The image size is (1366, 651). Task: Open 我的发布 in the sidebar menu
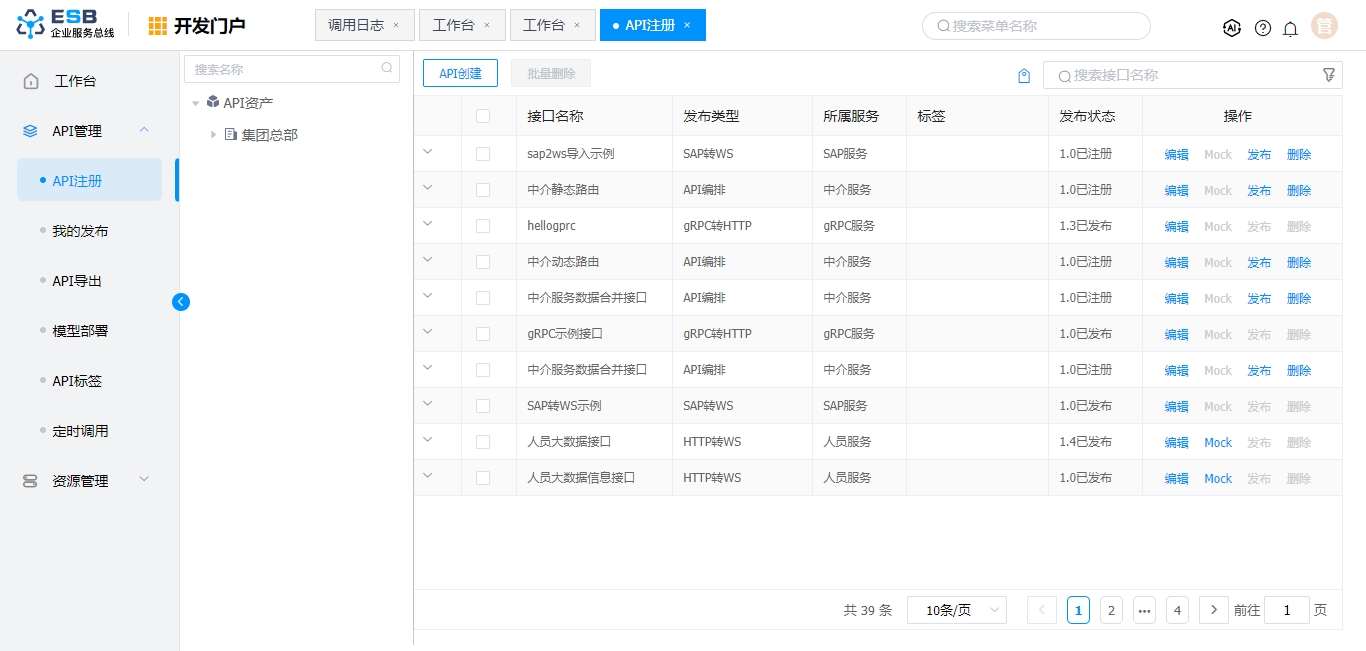point(80,231)
